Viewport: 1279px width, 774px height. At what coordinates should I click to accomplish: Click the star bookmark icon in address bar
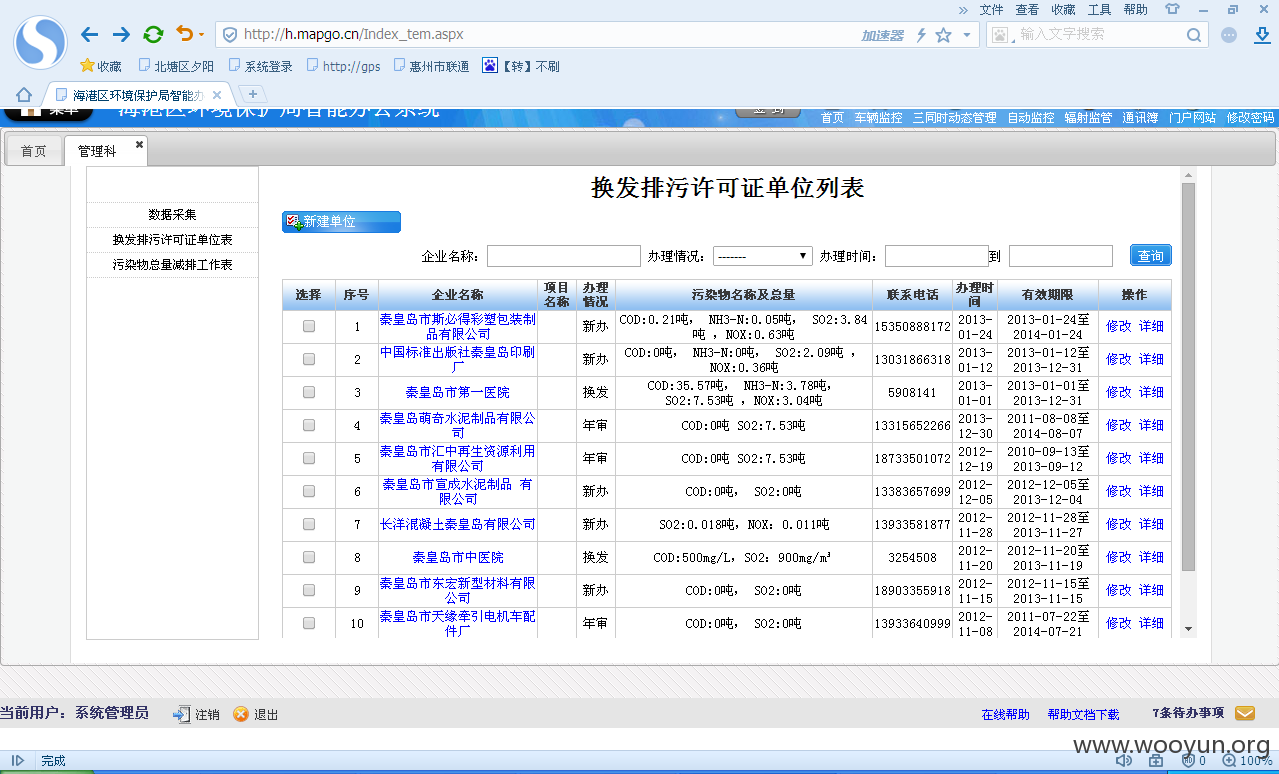(943, 35)
